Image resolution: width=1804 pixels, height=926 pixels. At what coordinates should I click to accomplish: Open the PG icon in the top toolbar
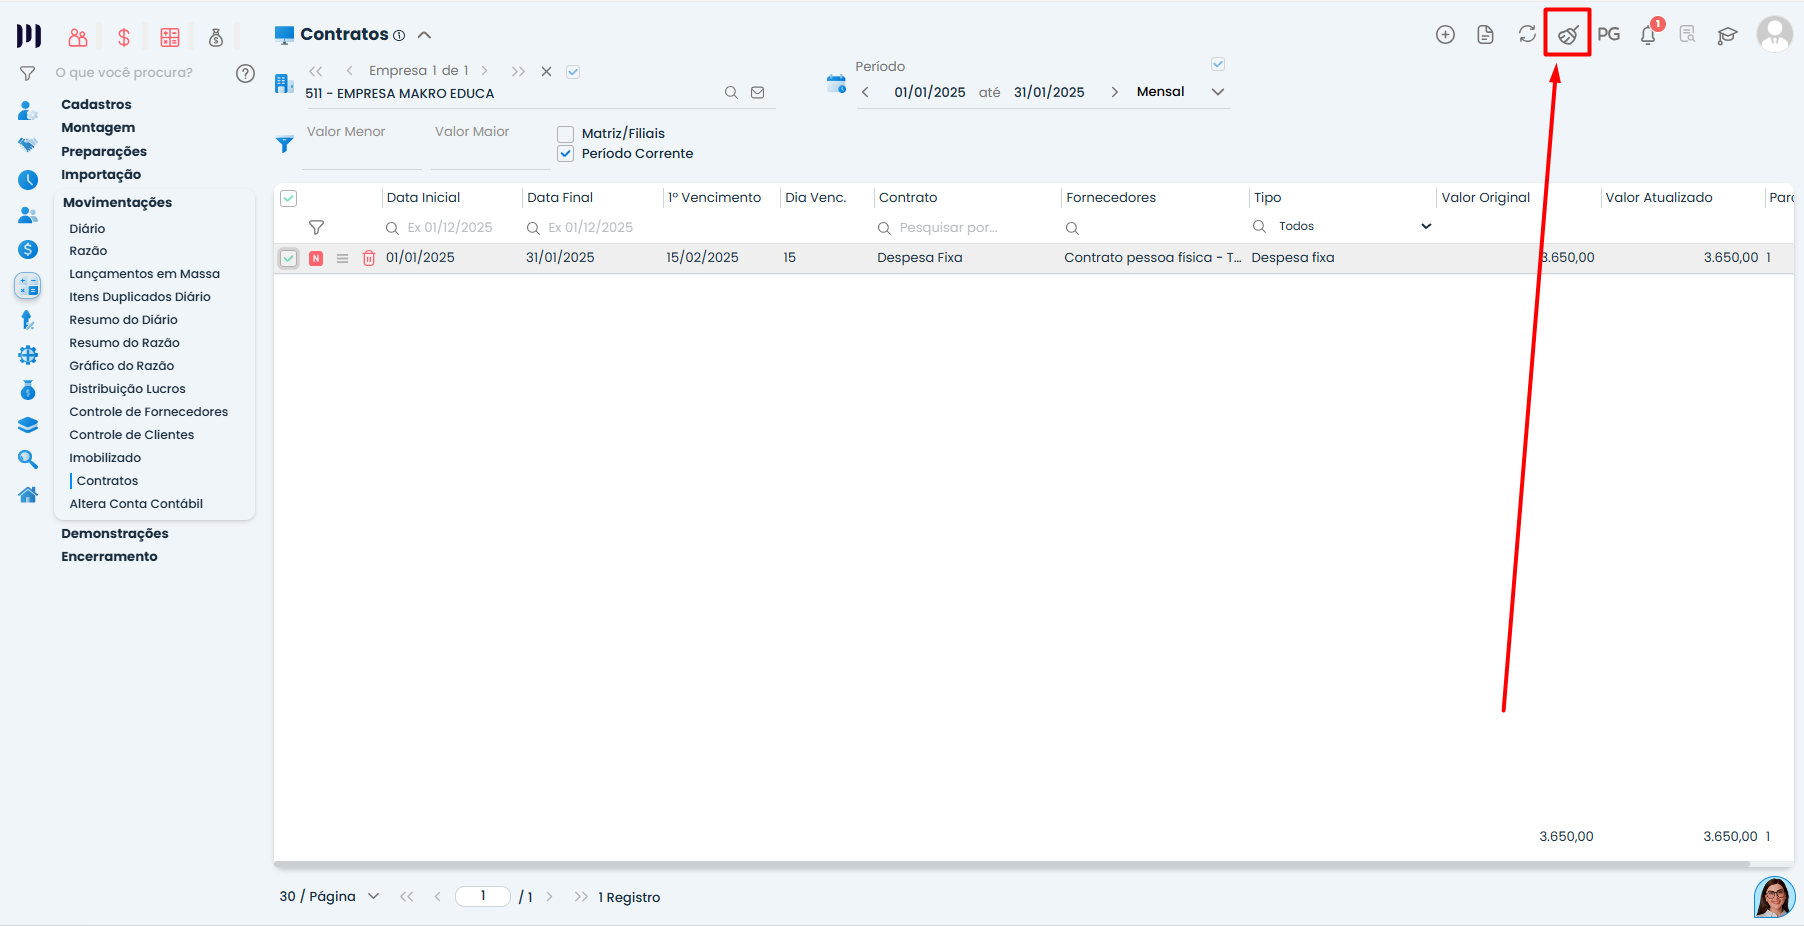1608,33
